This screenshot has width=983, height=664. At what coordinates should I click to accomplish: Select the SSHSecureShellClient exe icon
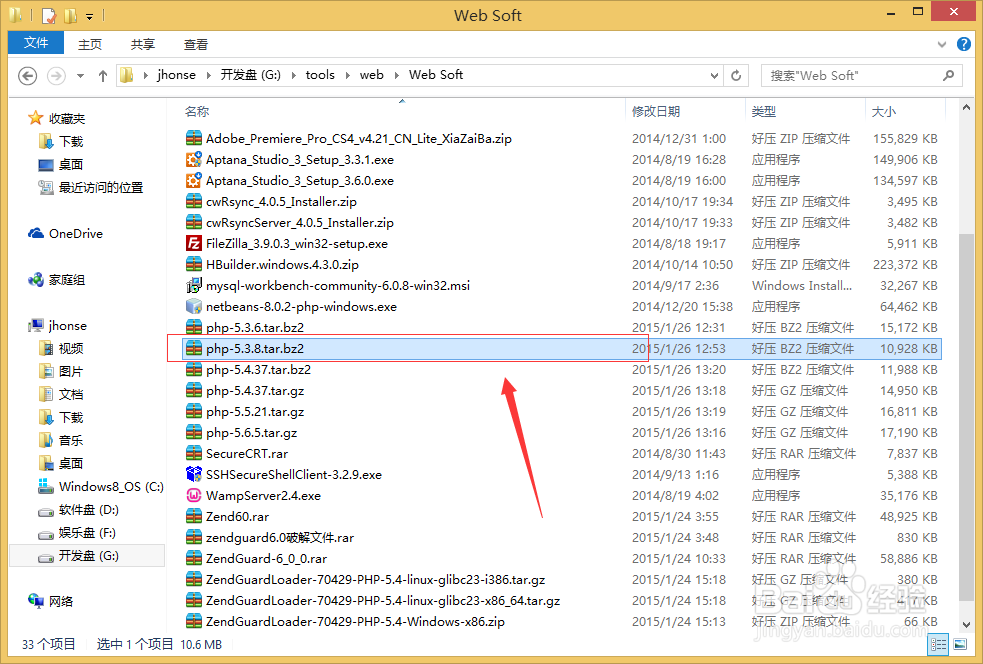point(194,475)
